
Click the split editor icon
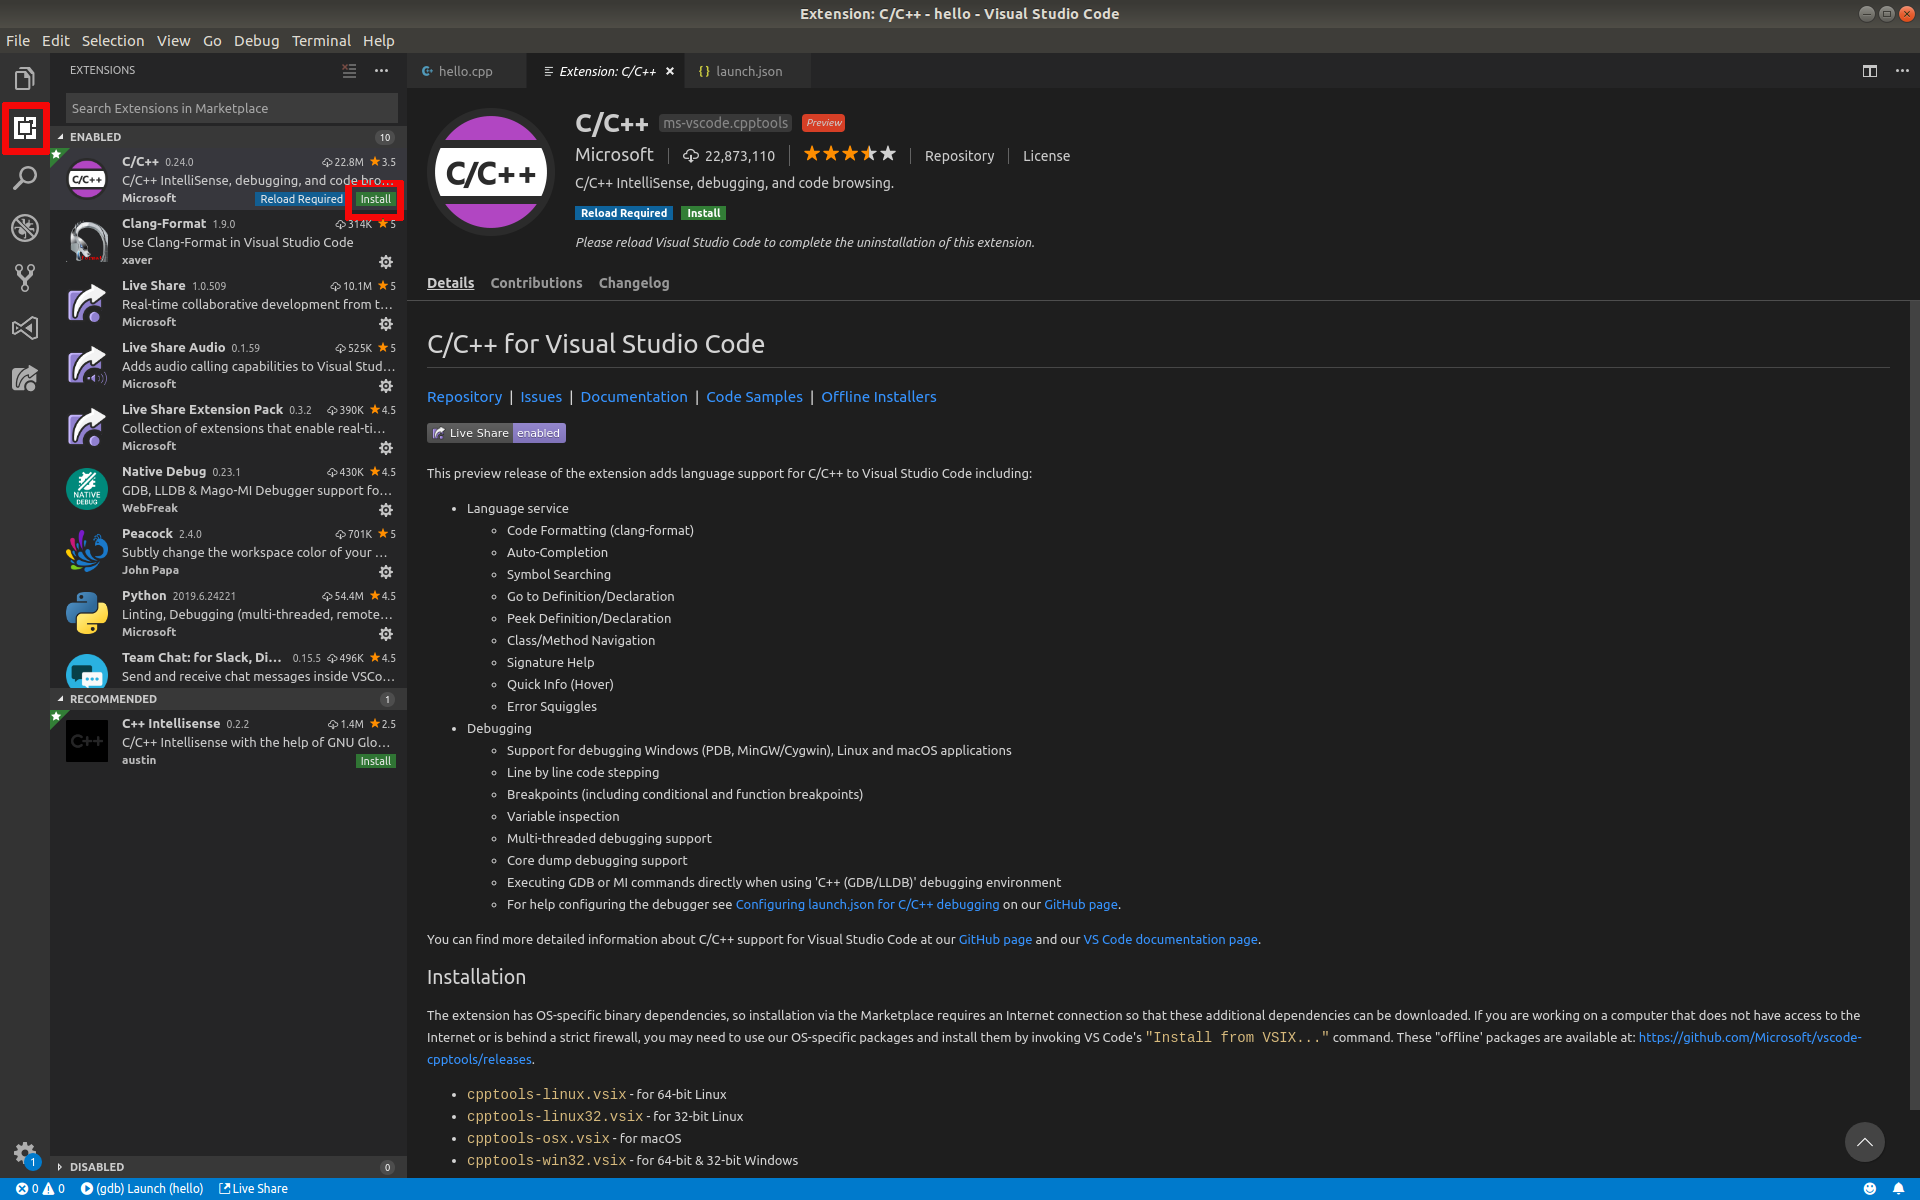point(1869,71)
